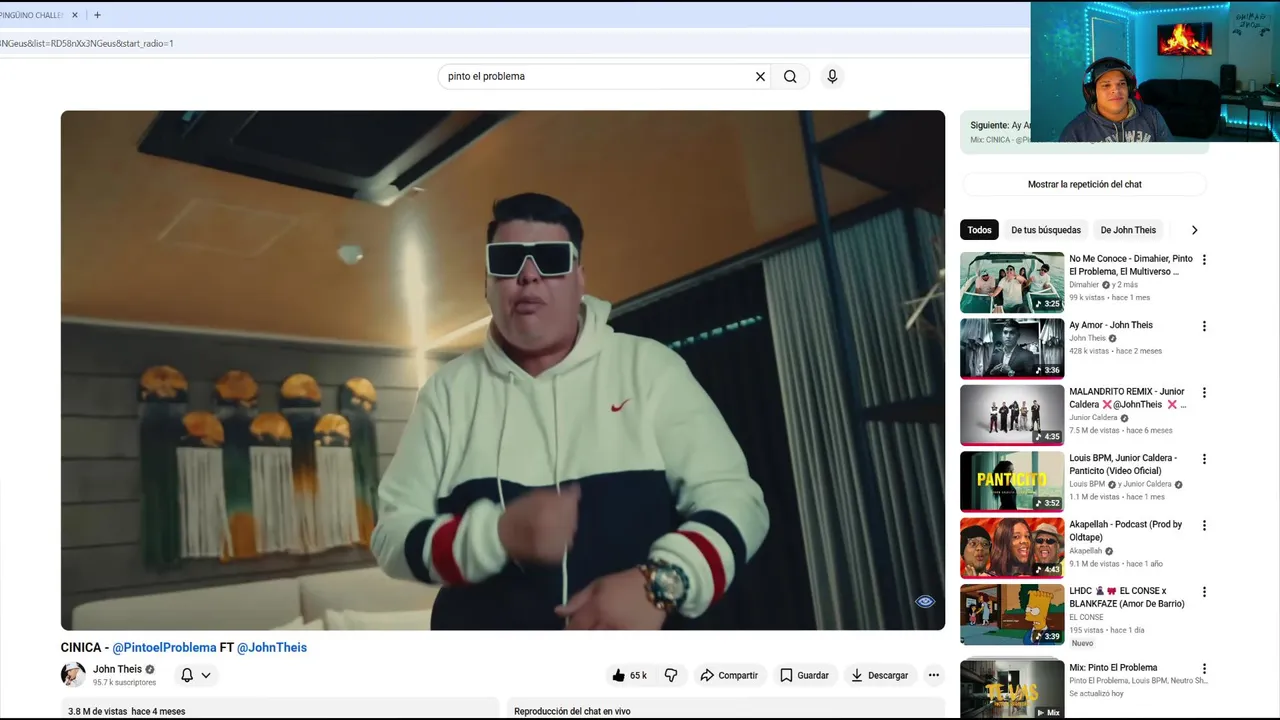Click the Descargar download button
Viewport: 1280px width, 720px height.
(880, 675)
